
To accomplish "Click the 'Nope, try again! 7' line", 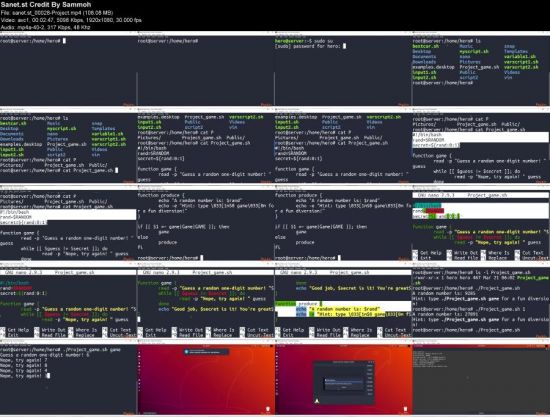I will [24, 360].
